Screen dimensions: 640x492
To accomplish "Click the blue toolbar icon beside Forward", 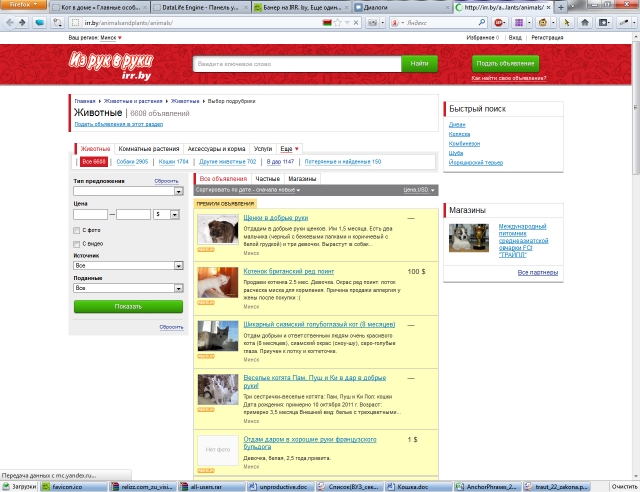I will 39,22.
